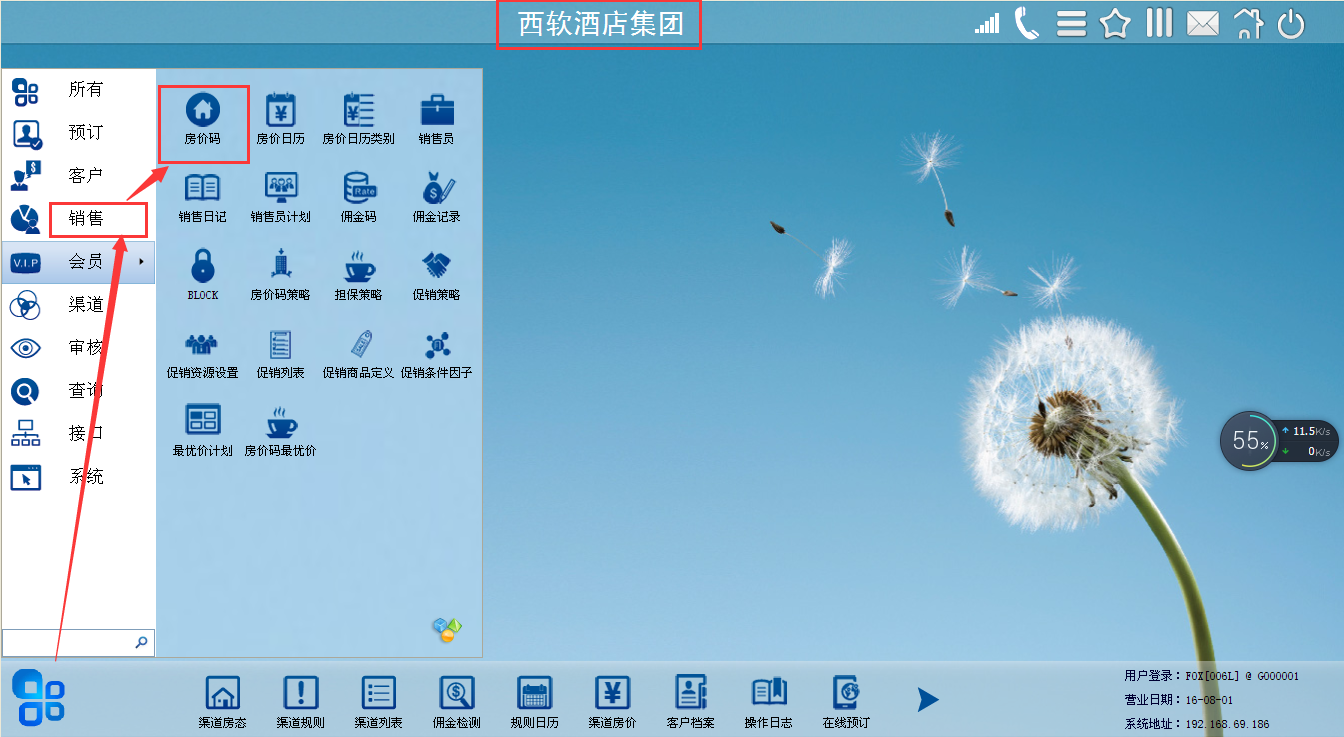Click the phone icon in top bar

point(1027,23)
